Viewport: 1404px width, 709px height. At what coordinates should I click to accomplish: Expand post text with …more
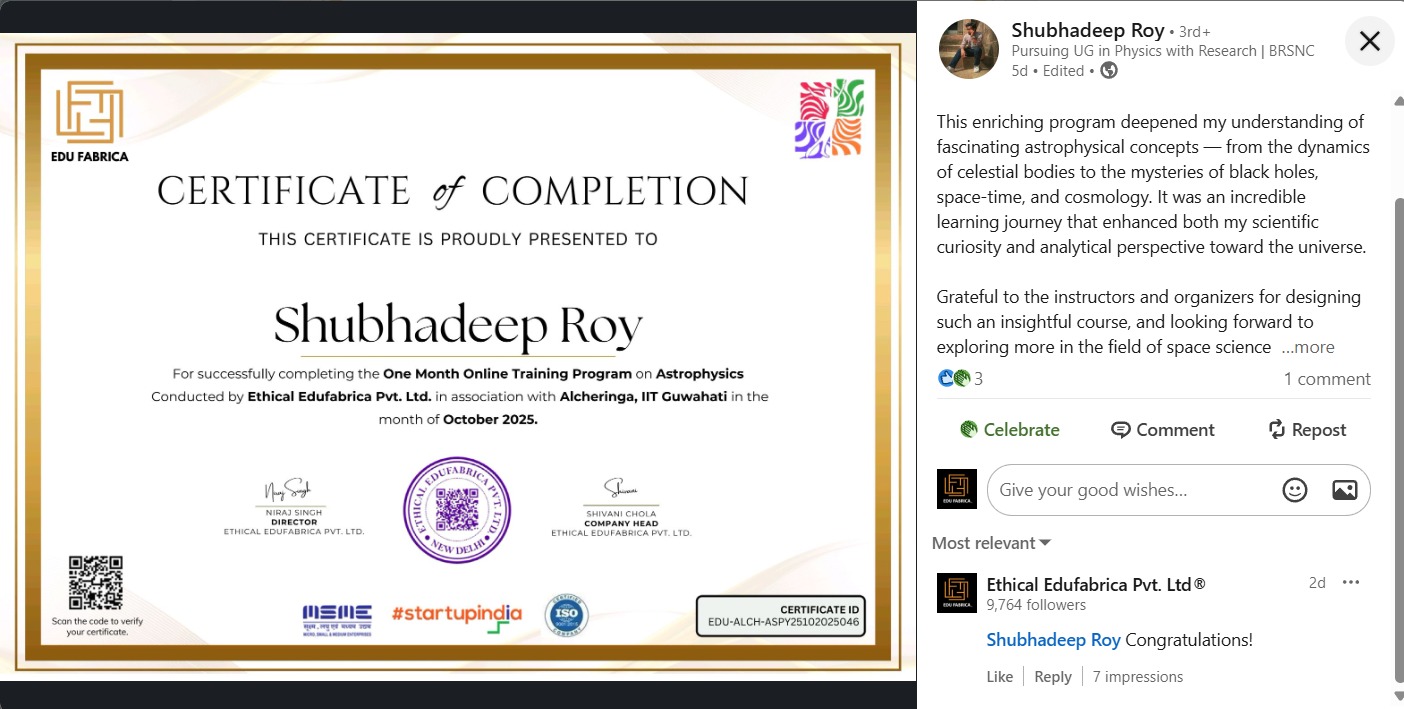(x=1308, y=347)
